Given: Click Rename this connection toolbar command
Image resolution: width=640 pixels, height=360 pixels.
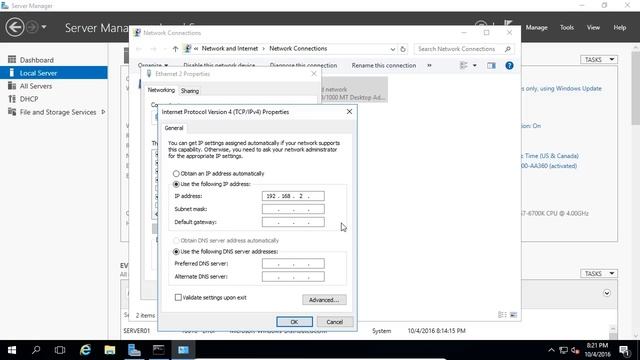Looking at the screenshot, I should (384, 65).
